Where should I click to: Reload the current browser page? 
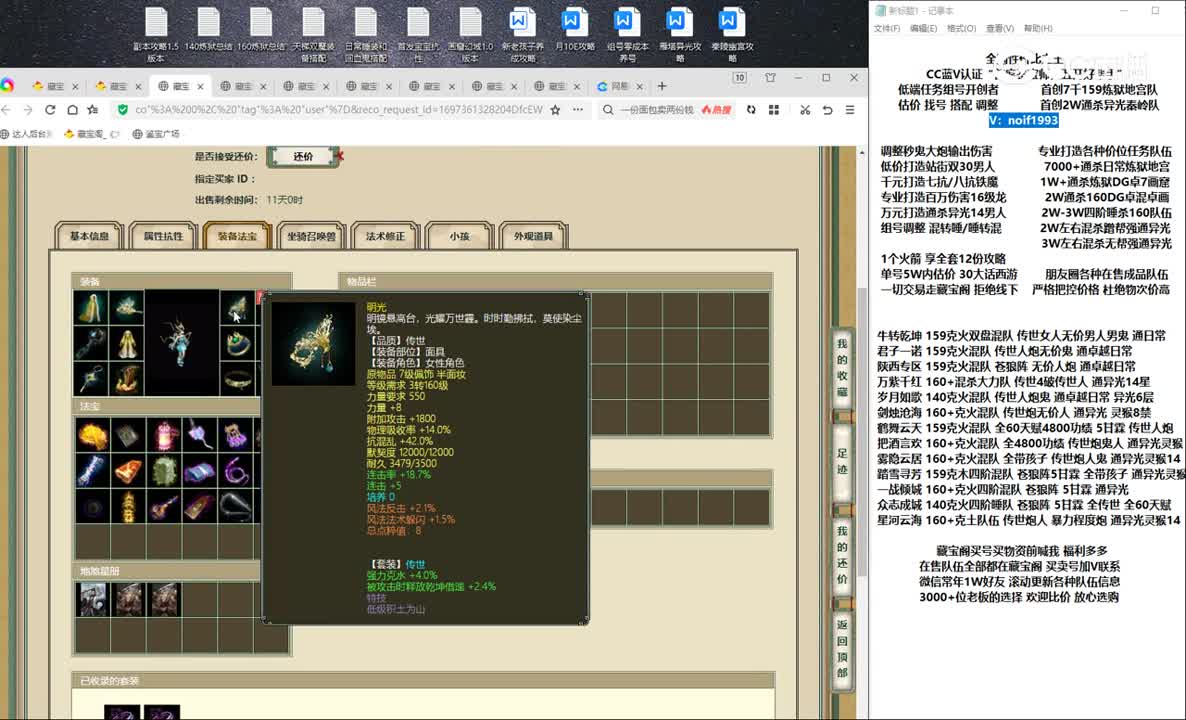(50, 110)
